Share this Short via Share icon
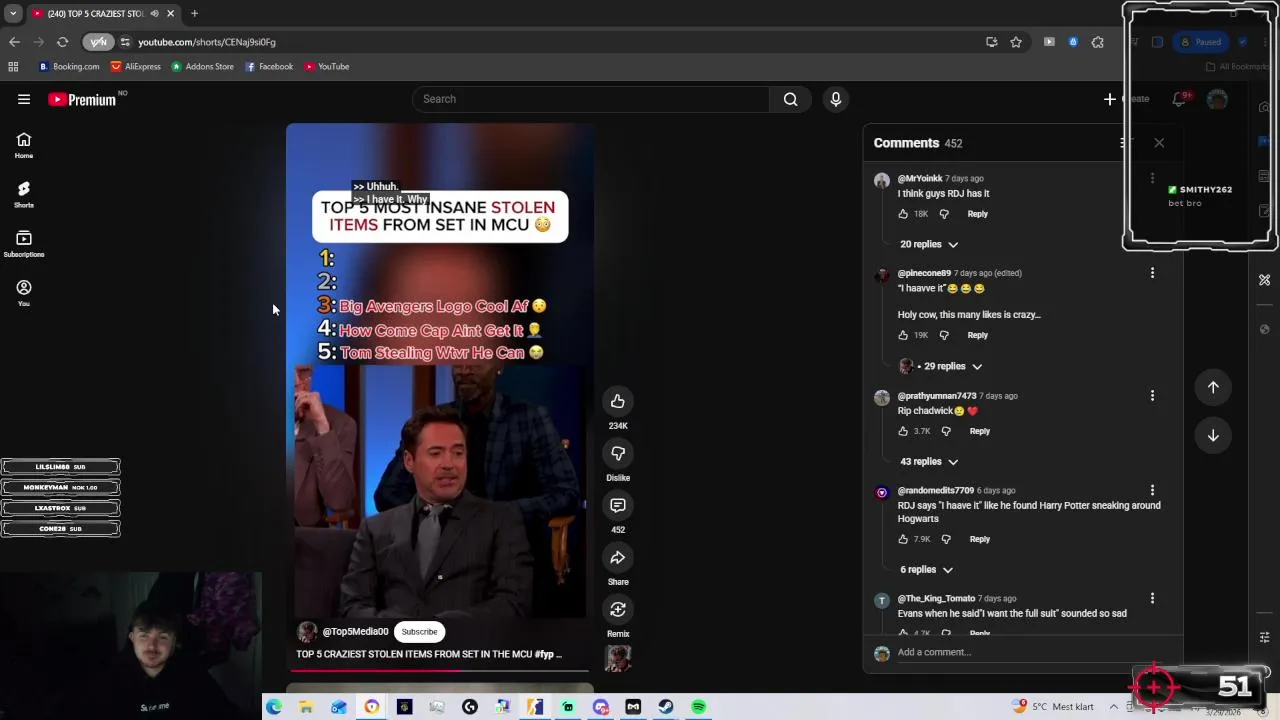The height and width of the screenshot is (720, 1280). pos(618,558)
